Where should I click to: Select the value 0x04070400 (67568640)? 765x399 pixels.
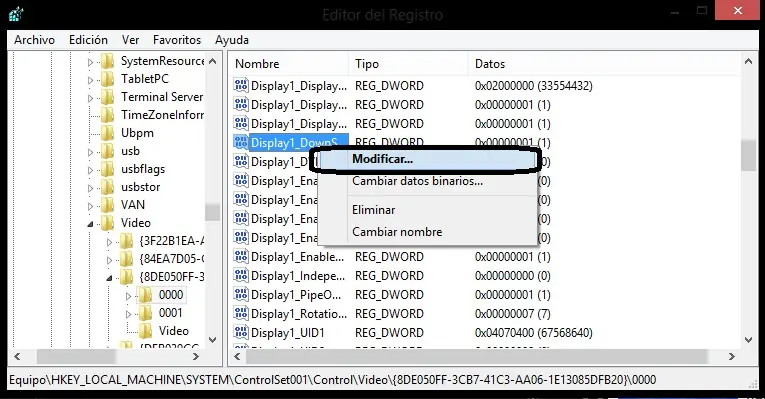[x=533, y=333]
